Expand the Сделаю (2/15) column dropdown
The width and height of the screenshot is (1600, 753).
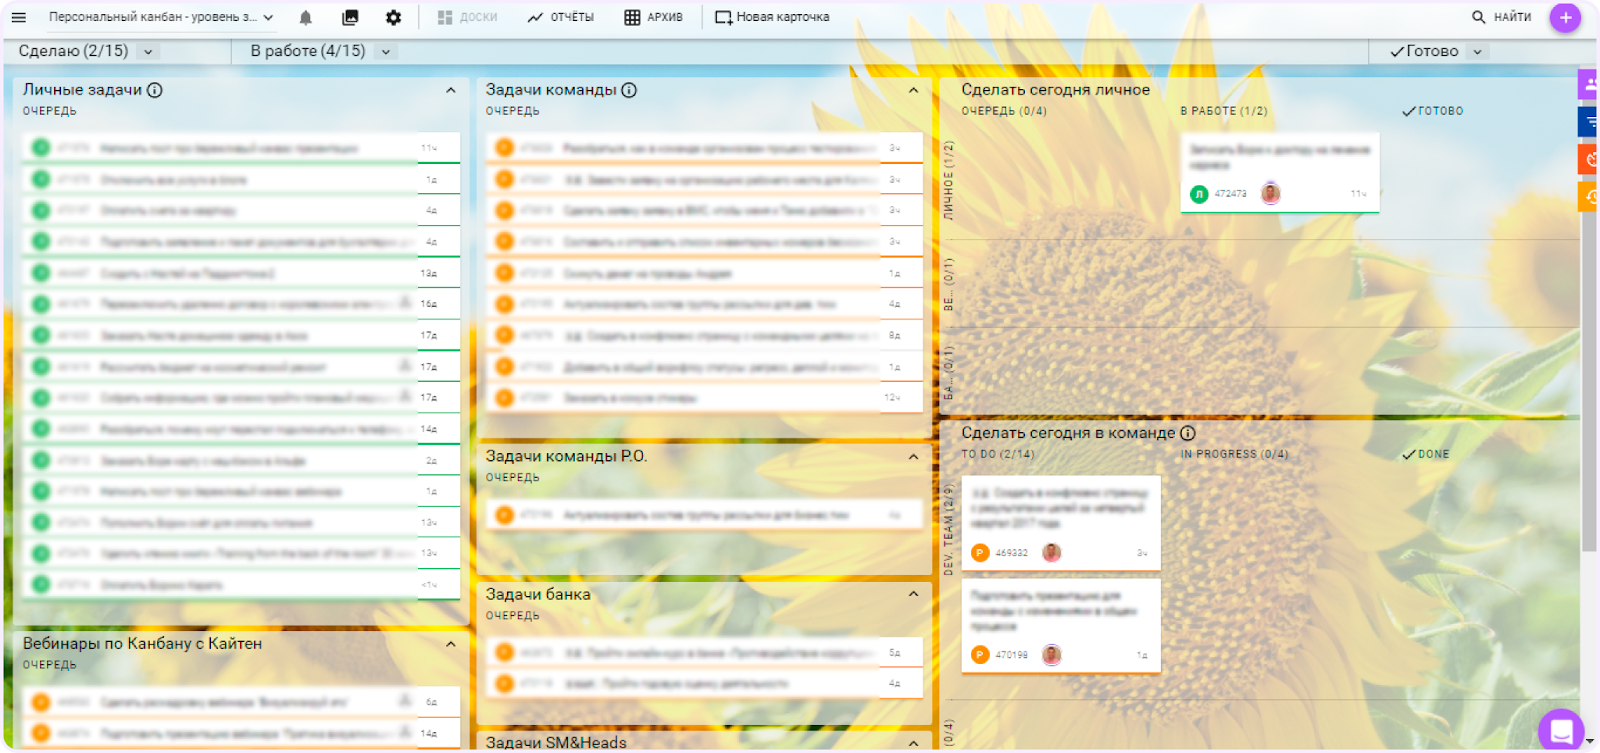point(149,52)
